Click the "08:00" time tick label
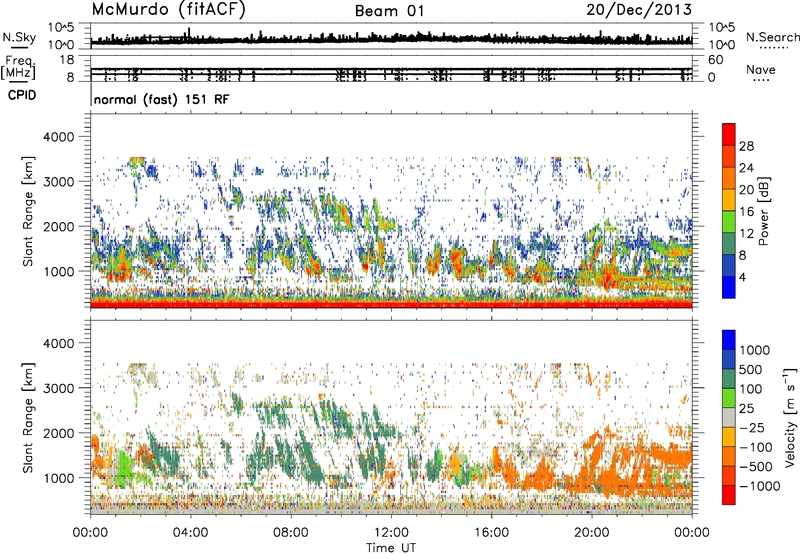The image size is (800, 554). [291, 533]
